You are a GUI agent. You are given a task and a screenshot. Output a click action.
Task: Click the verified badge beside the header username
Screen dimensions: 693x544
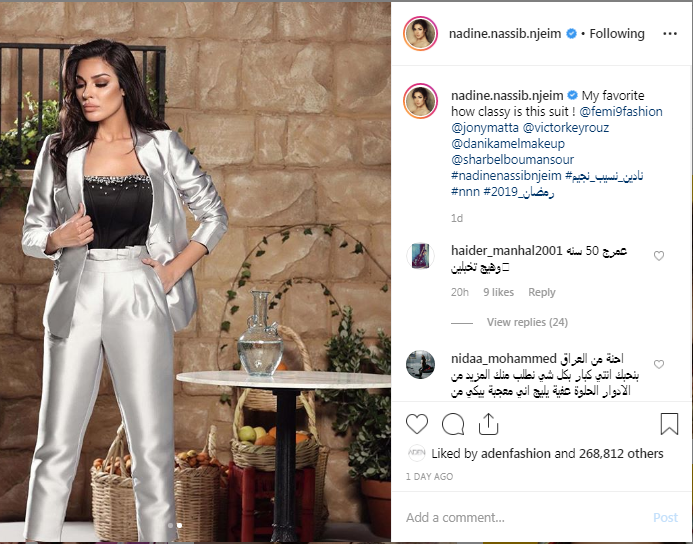[571, 34]
